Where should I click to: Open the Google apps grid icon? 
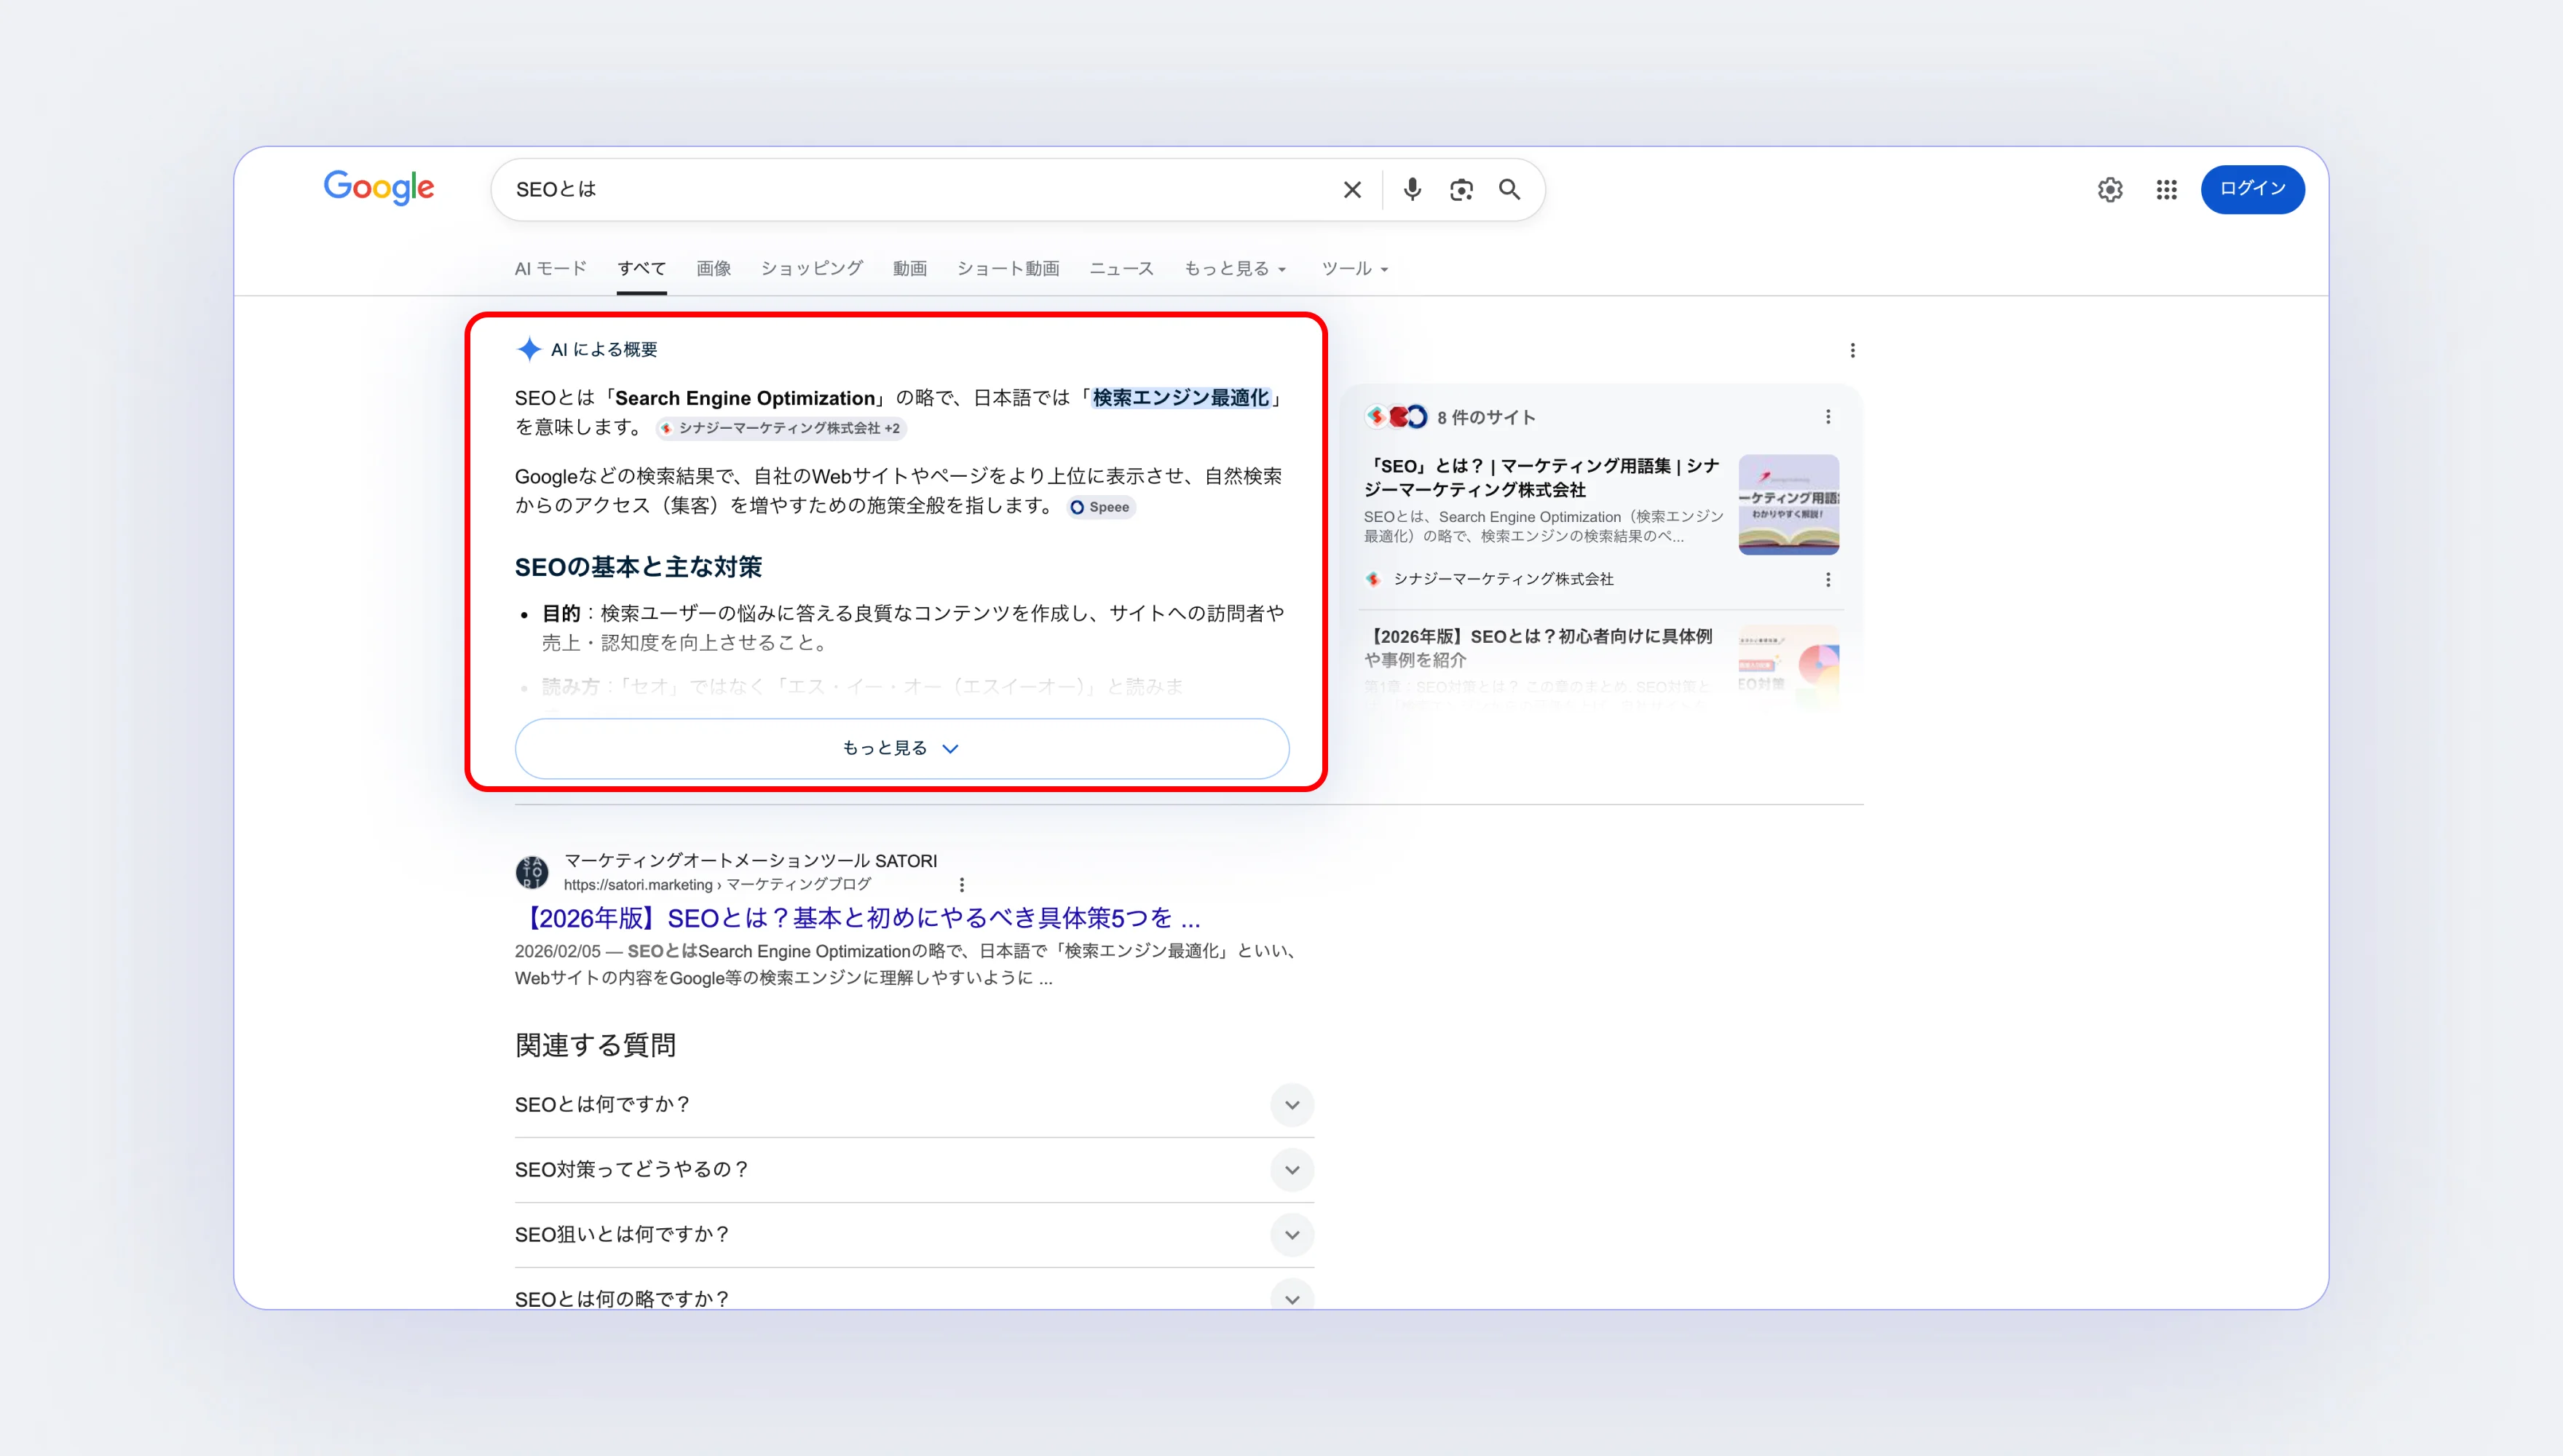click(2166, 190)
